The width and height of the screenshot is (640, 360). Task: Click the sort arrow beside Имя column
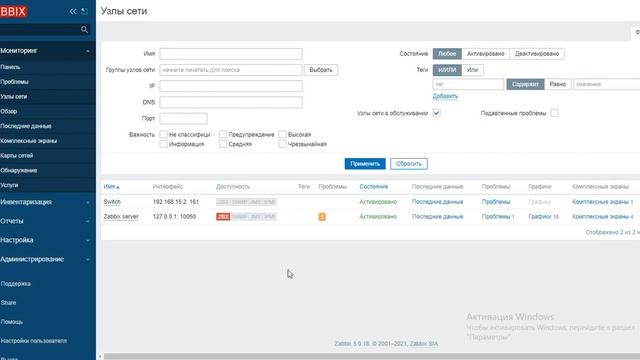pyautogui.click(x=118, y=187)
